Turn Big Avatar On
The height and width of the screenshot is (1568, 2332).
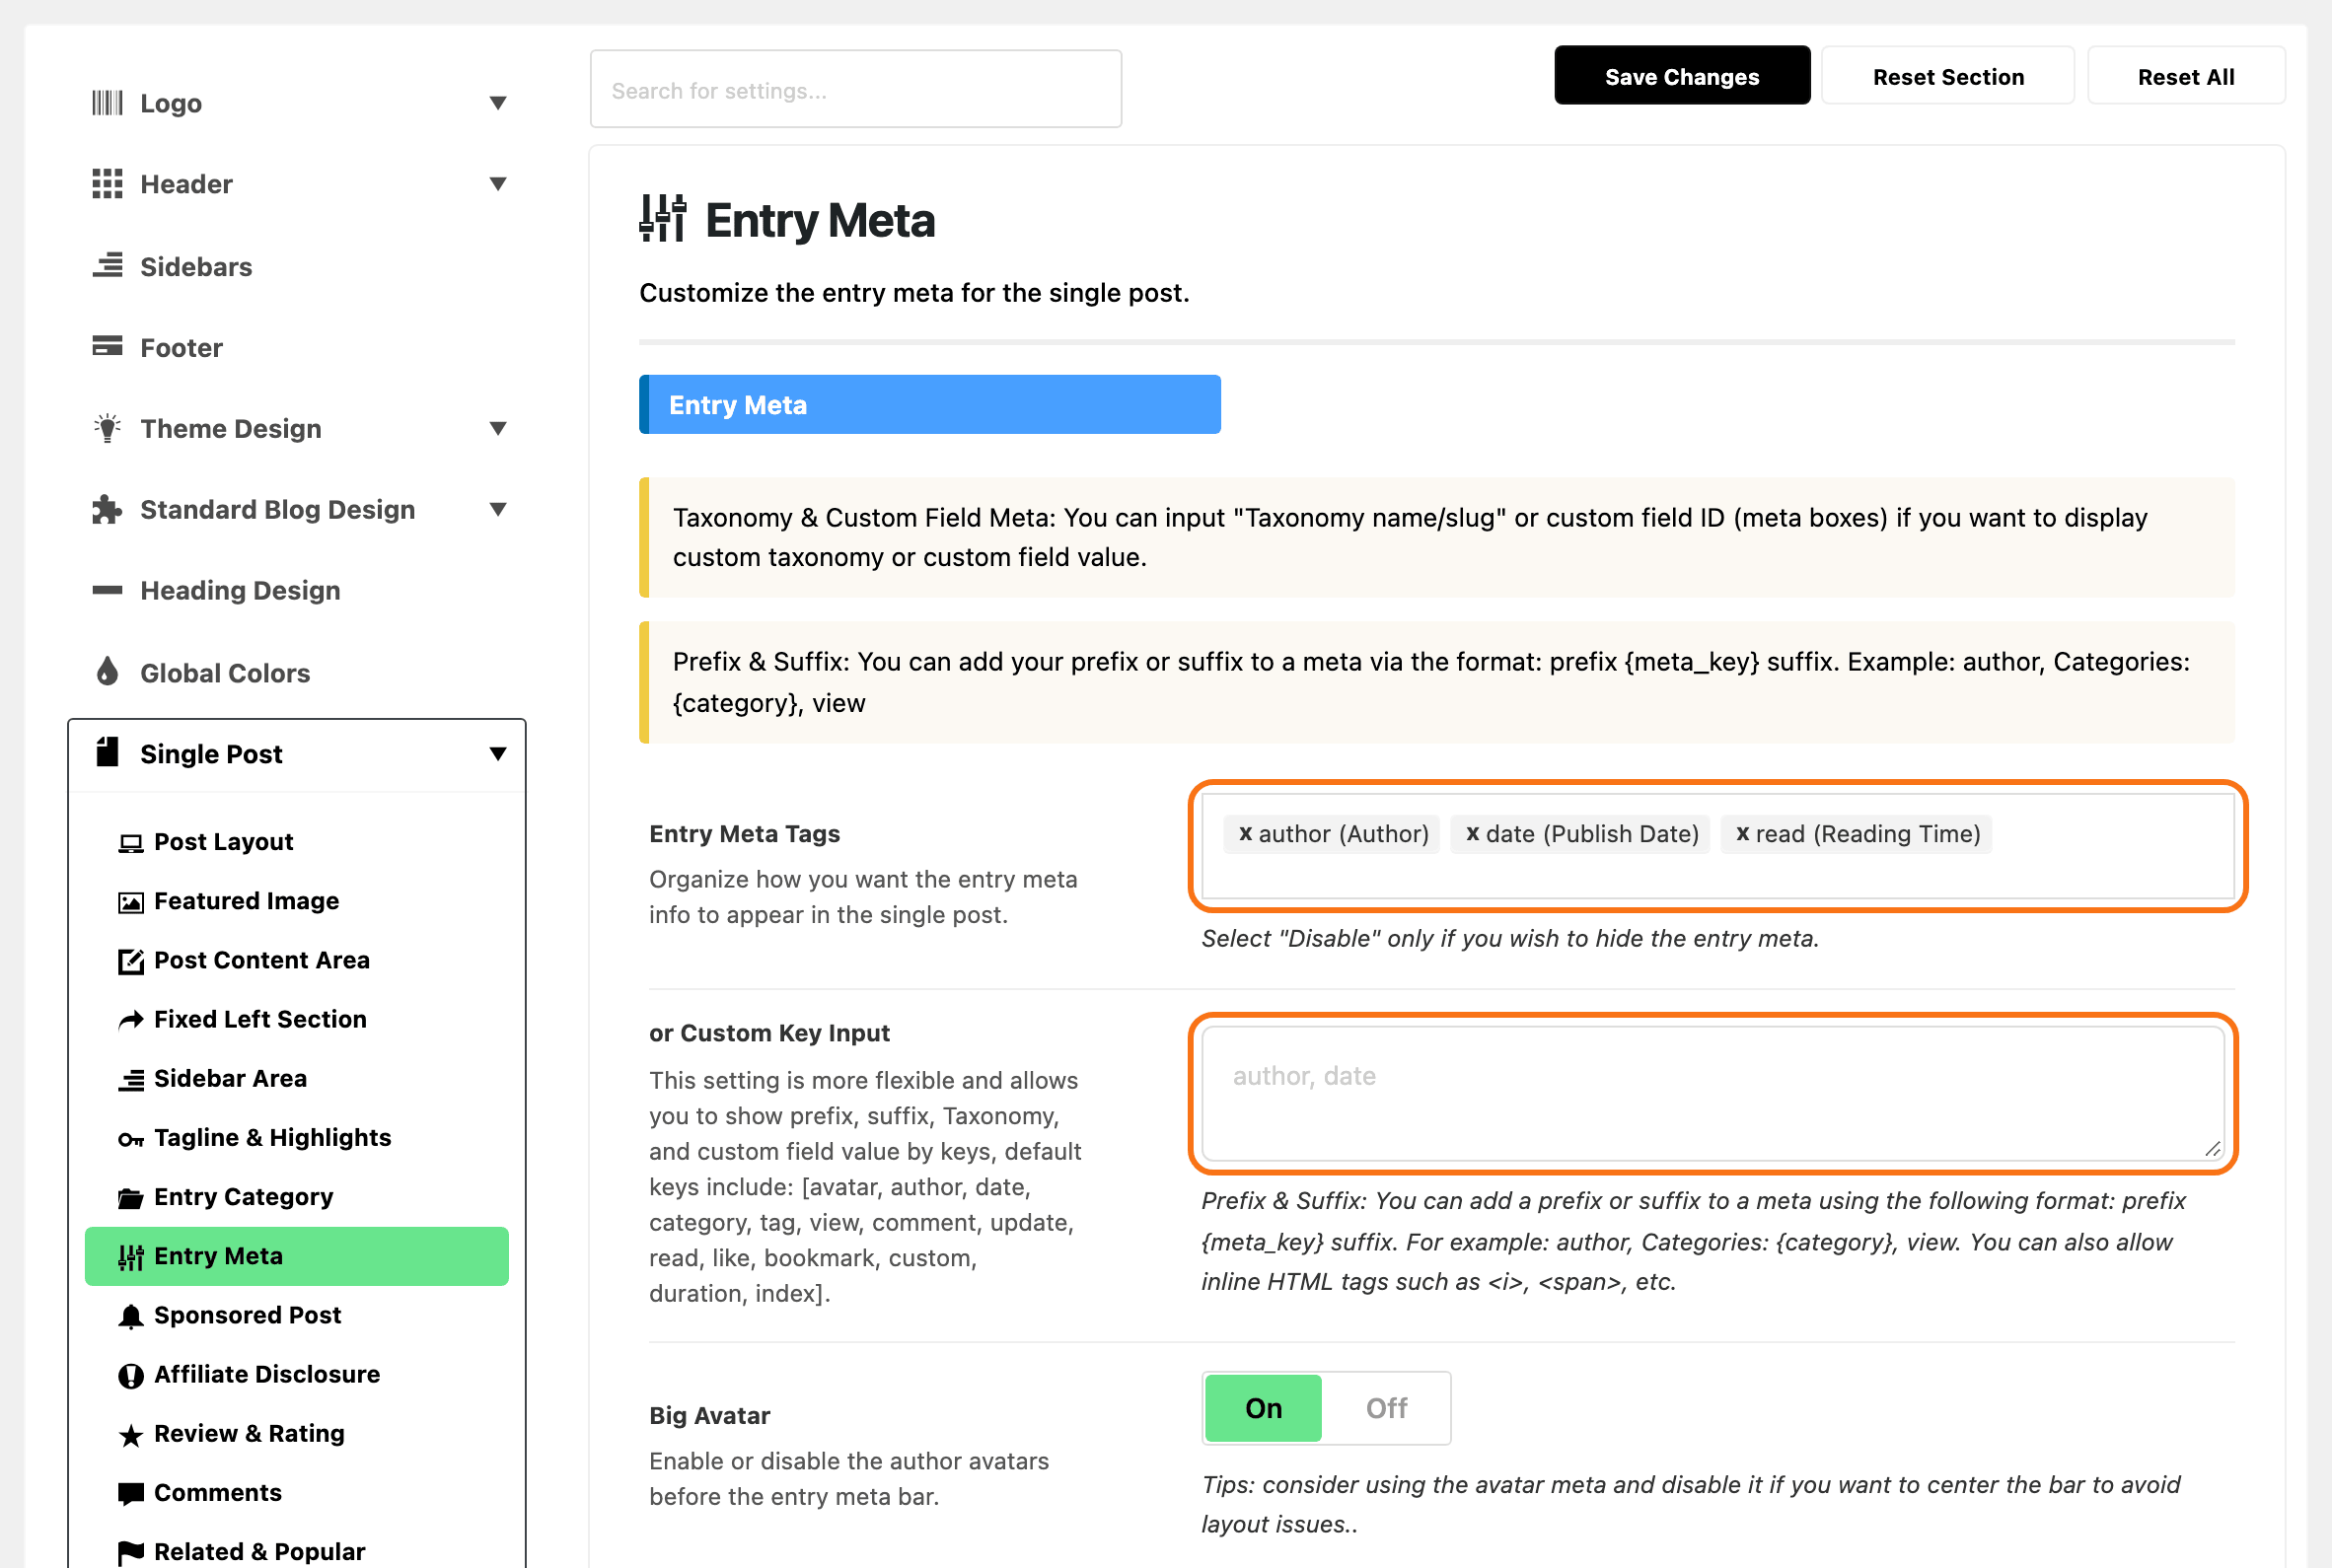[x=1263, y=1408]
